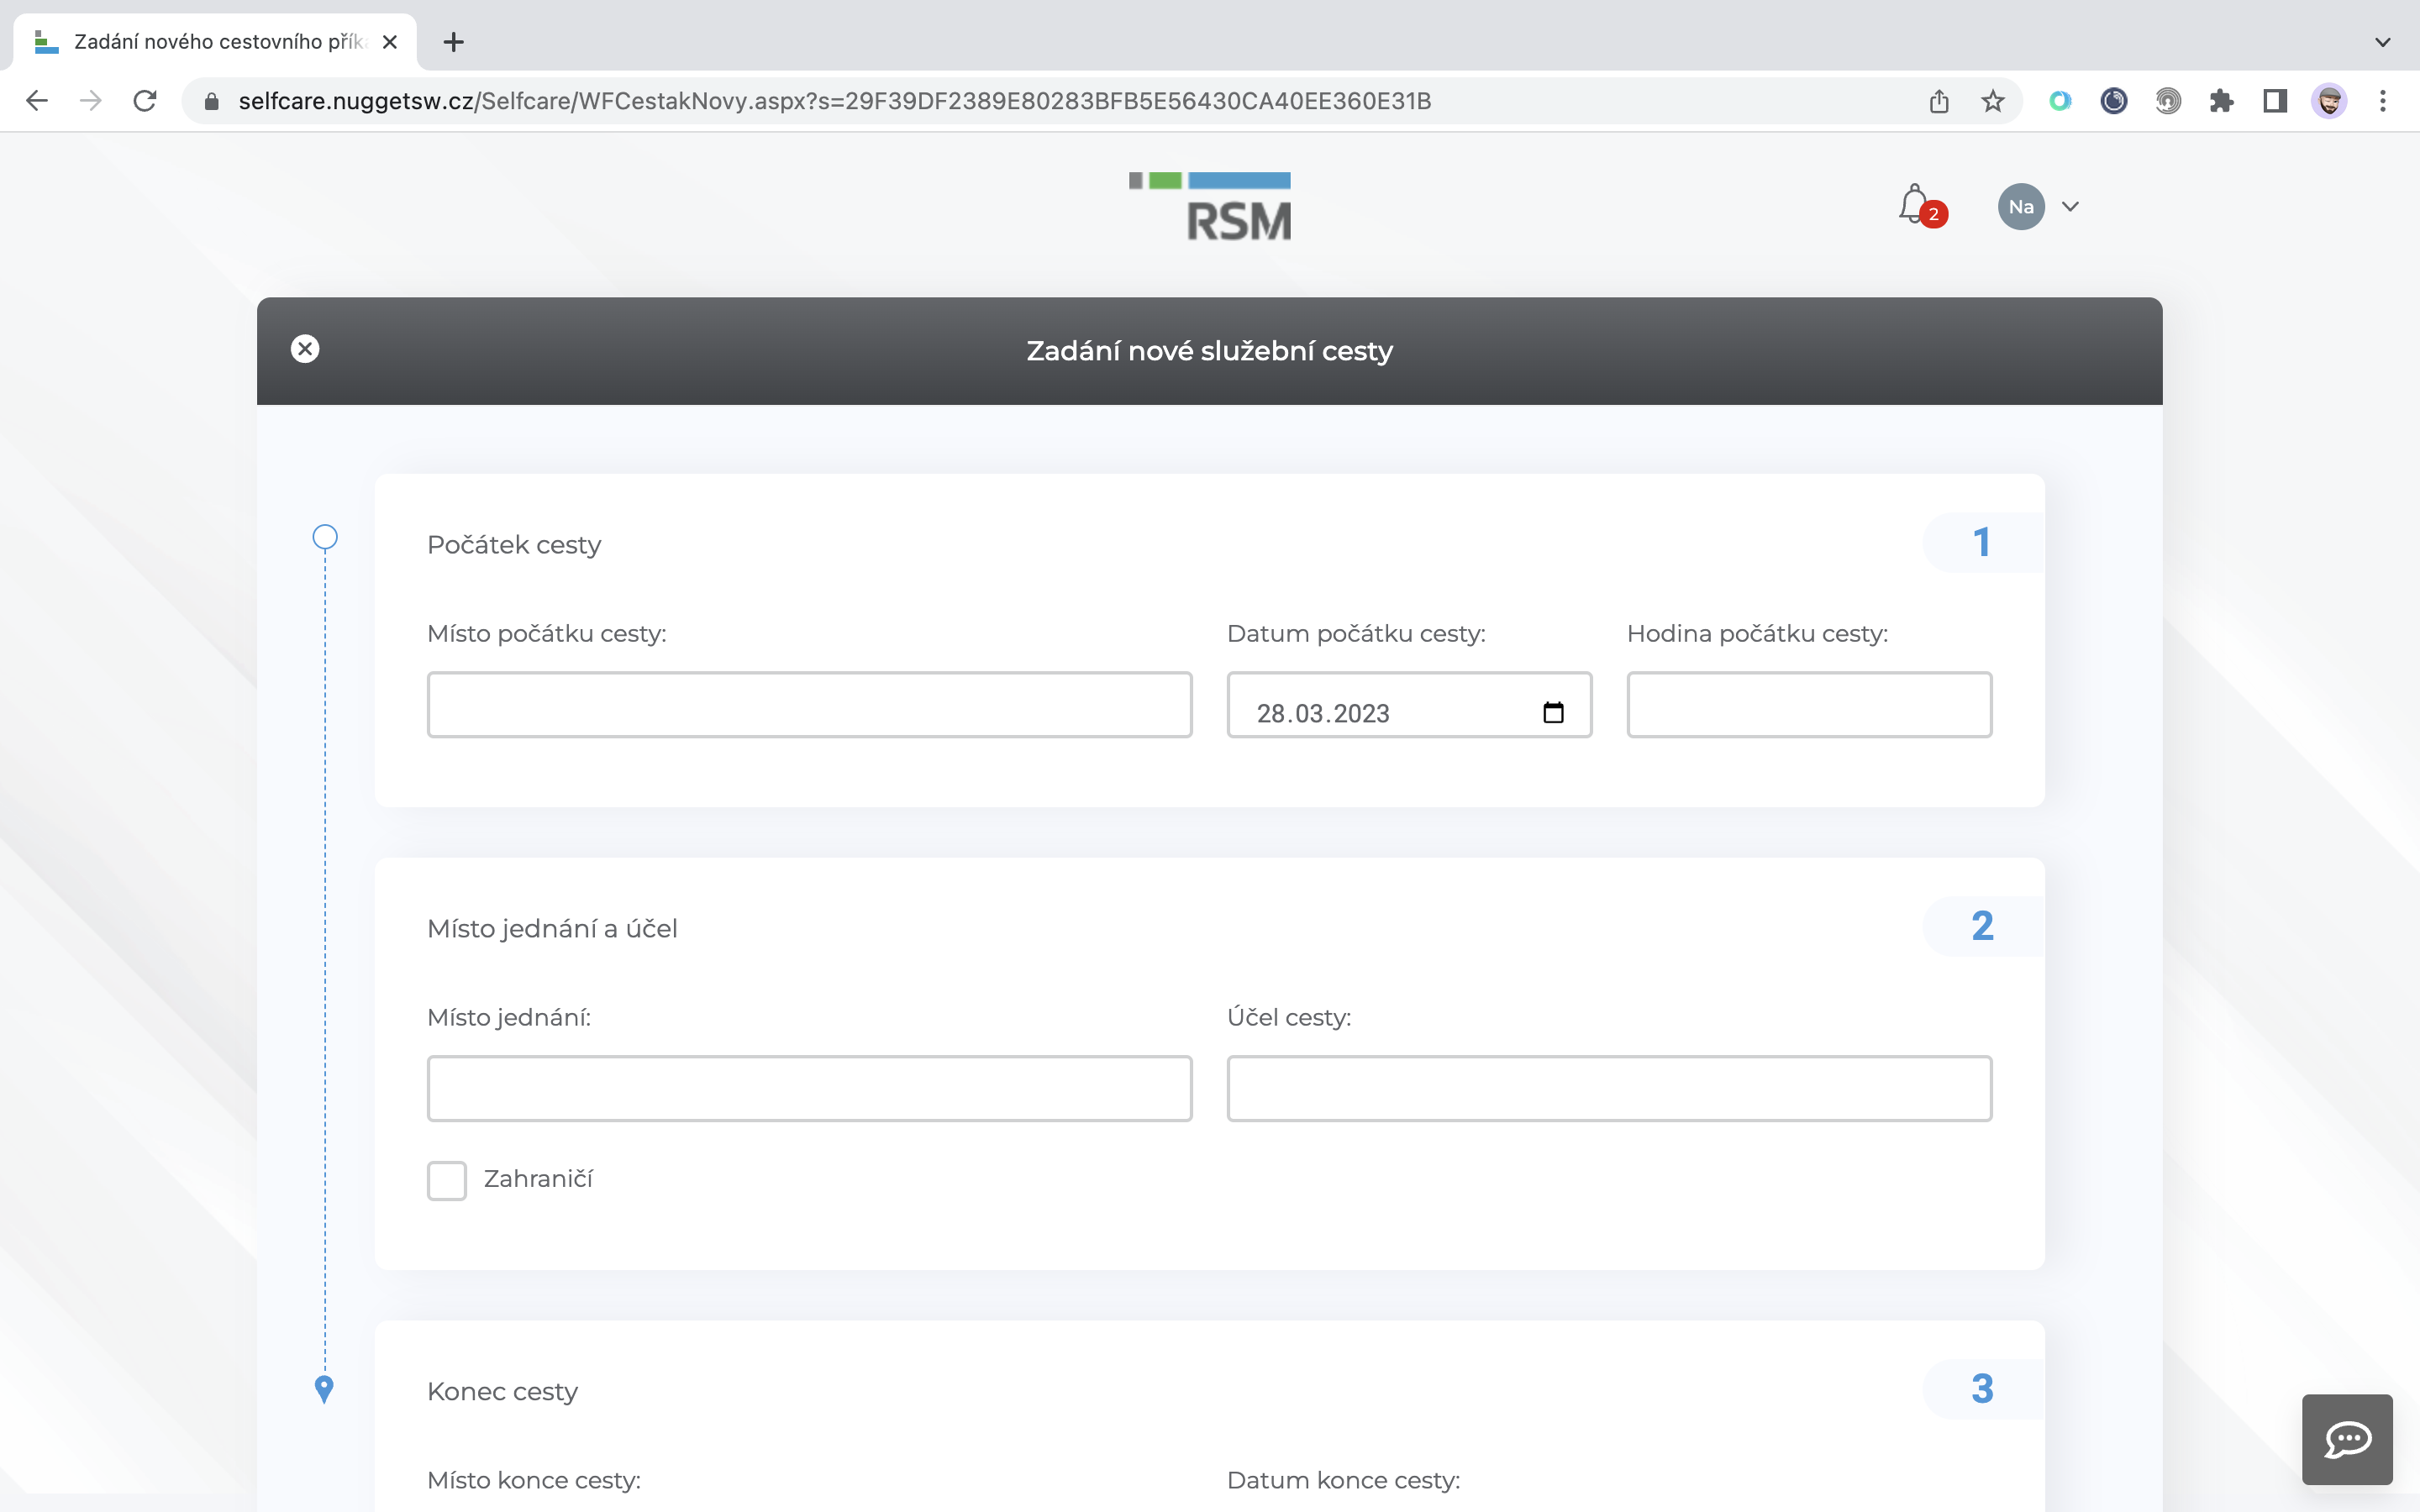Click the timeline end pin marker
The width and height of the screenshot is (2420, 1512).
point(324,1389)
